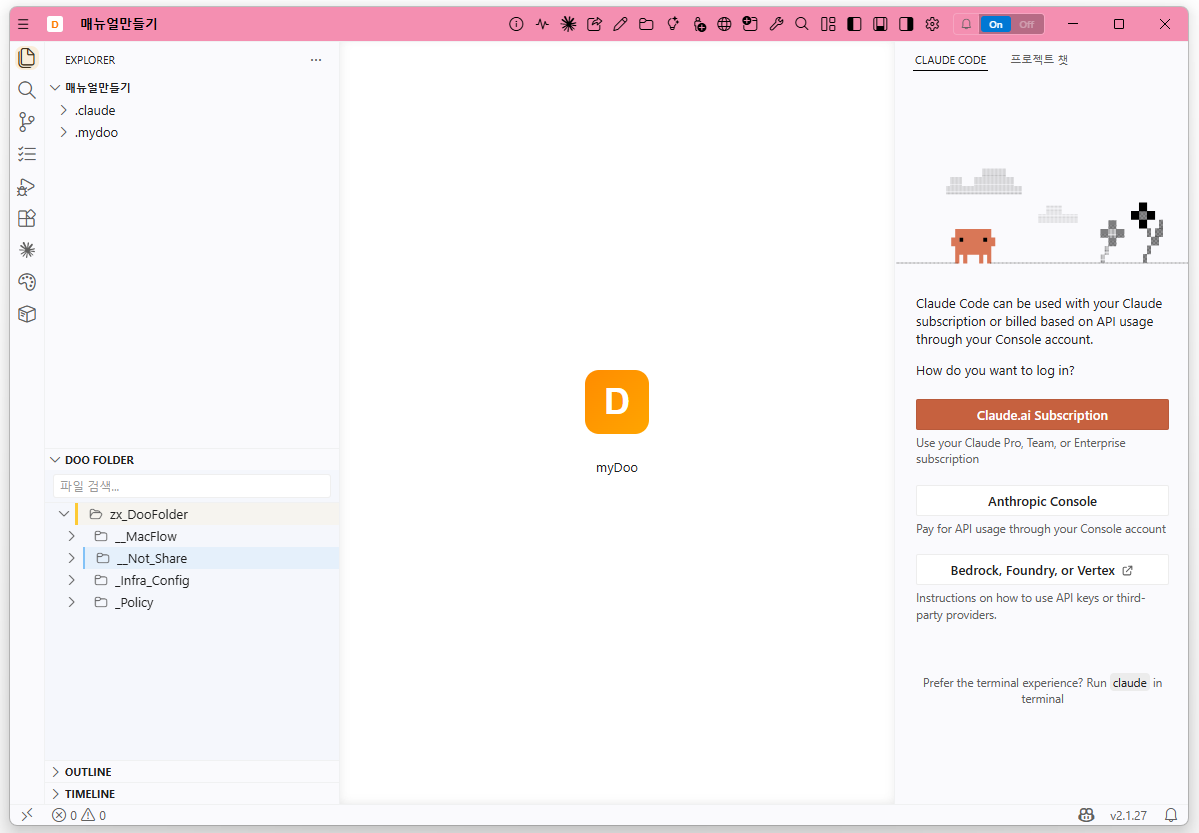1199x833 pixels.
Task: Open the Explorer view in the activity bar
Action: (x=27, y=58)
